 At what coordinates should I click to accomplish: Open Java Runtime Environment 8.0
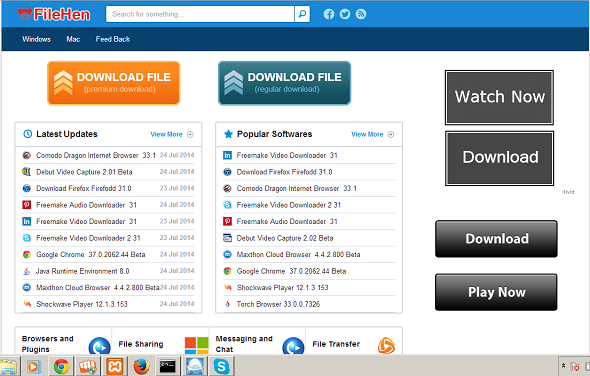[x=83, y=271]
